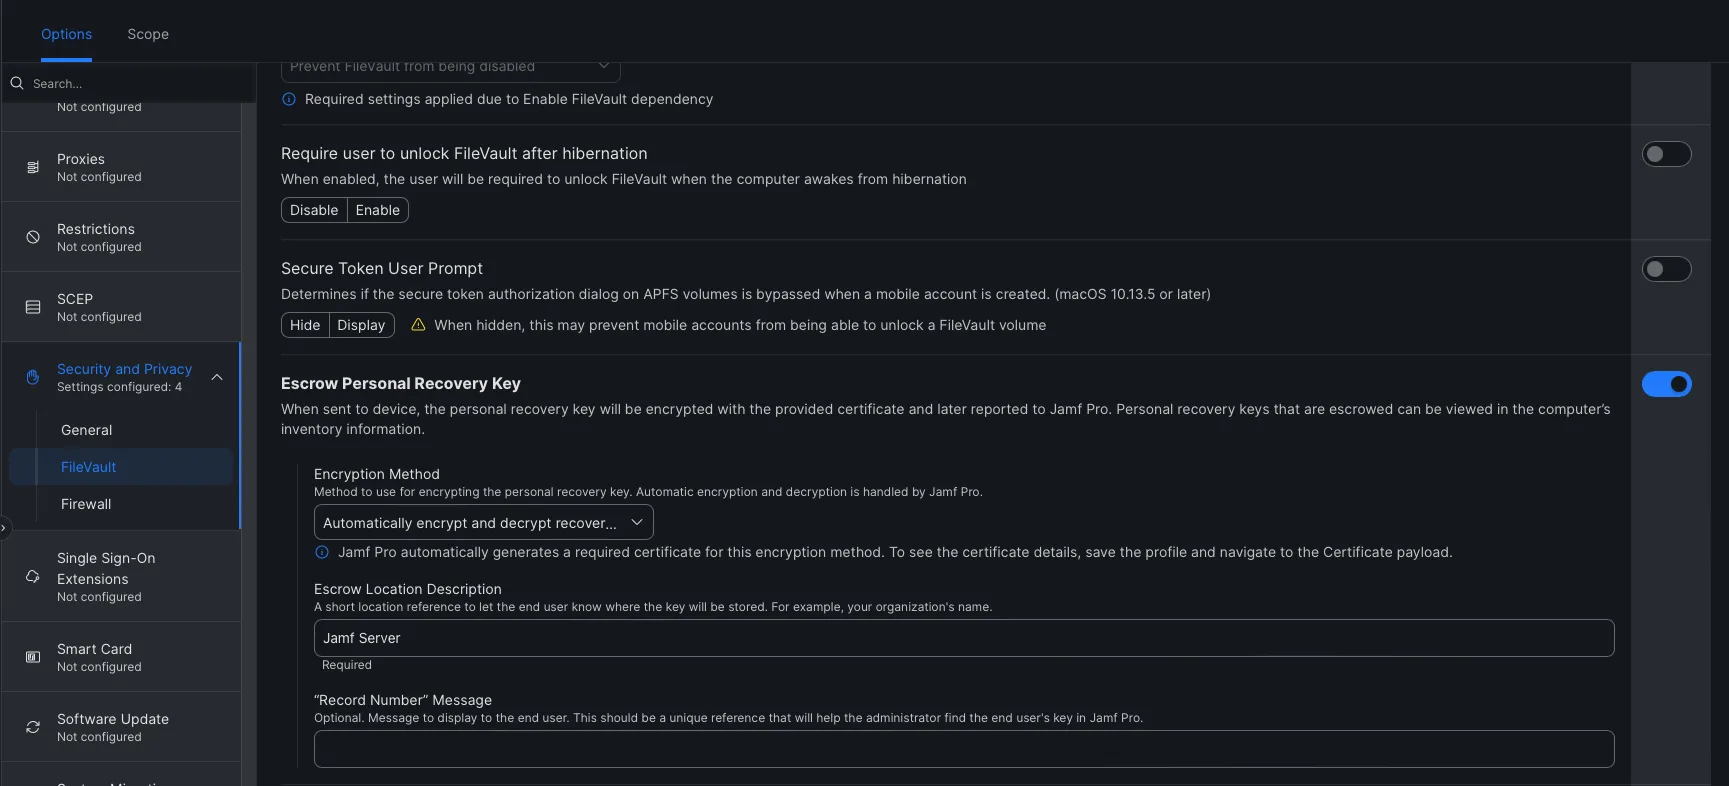Click the Proxies payload icon
Screen dimensions: 1729x786
[x=33, y=167]
